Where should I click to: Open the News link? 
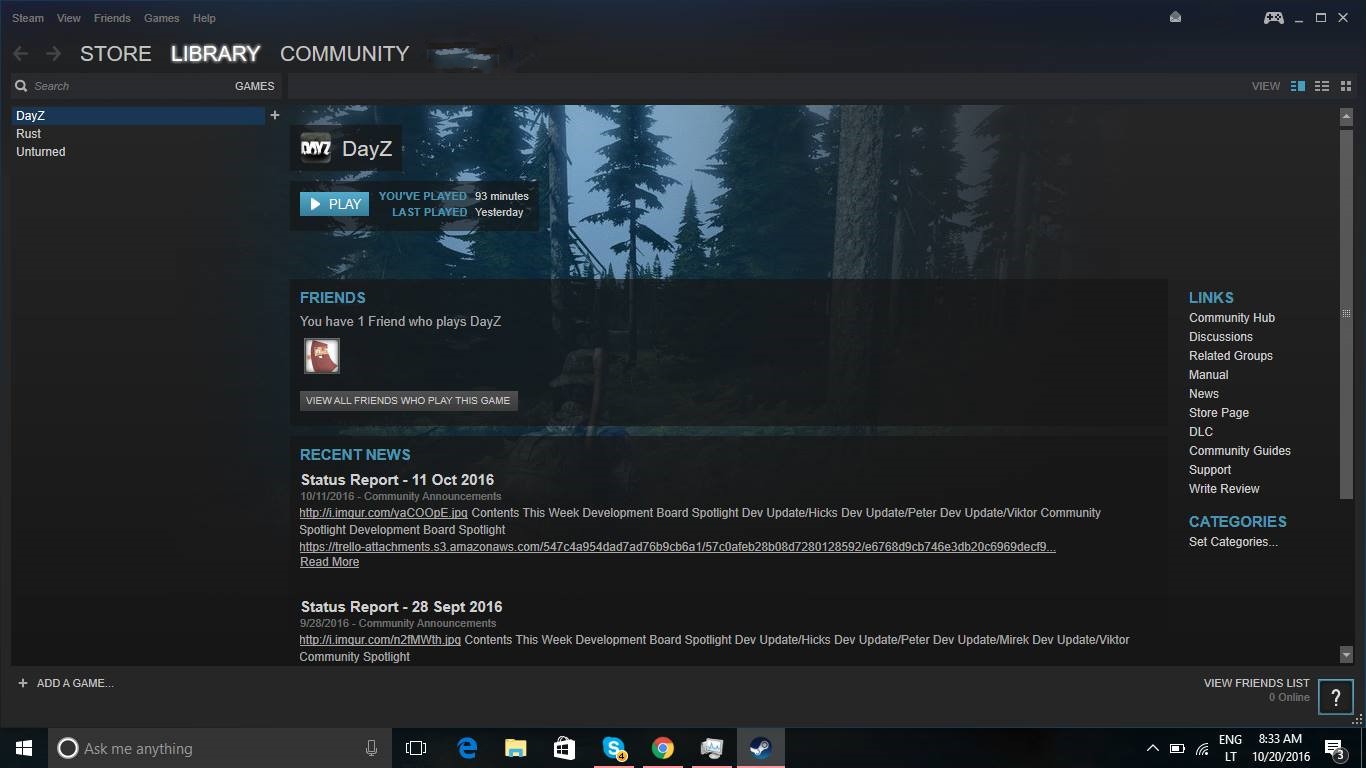coord(1204,394)
